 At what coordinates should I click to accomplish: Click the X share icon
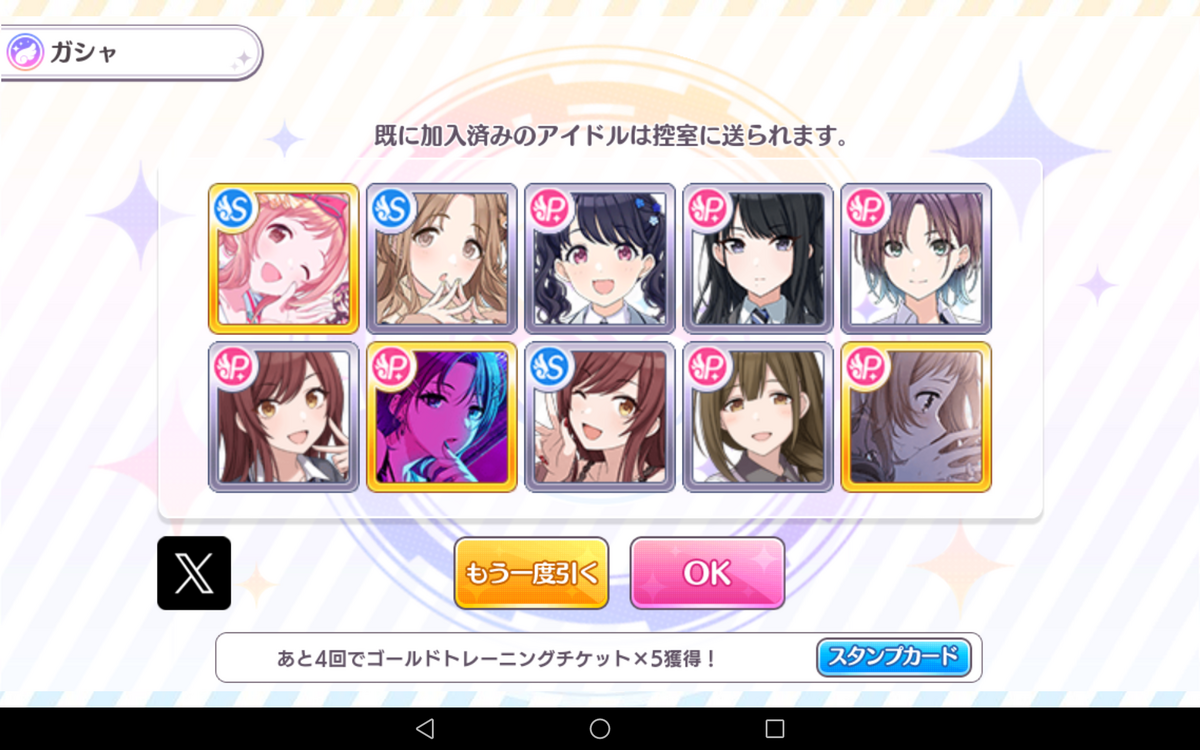(194, 573)
